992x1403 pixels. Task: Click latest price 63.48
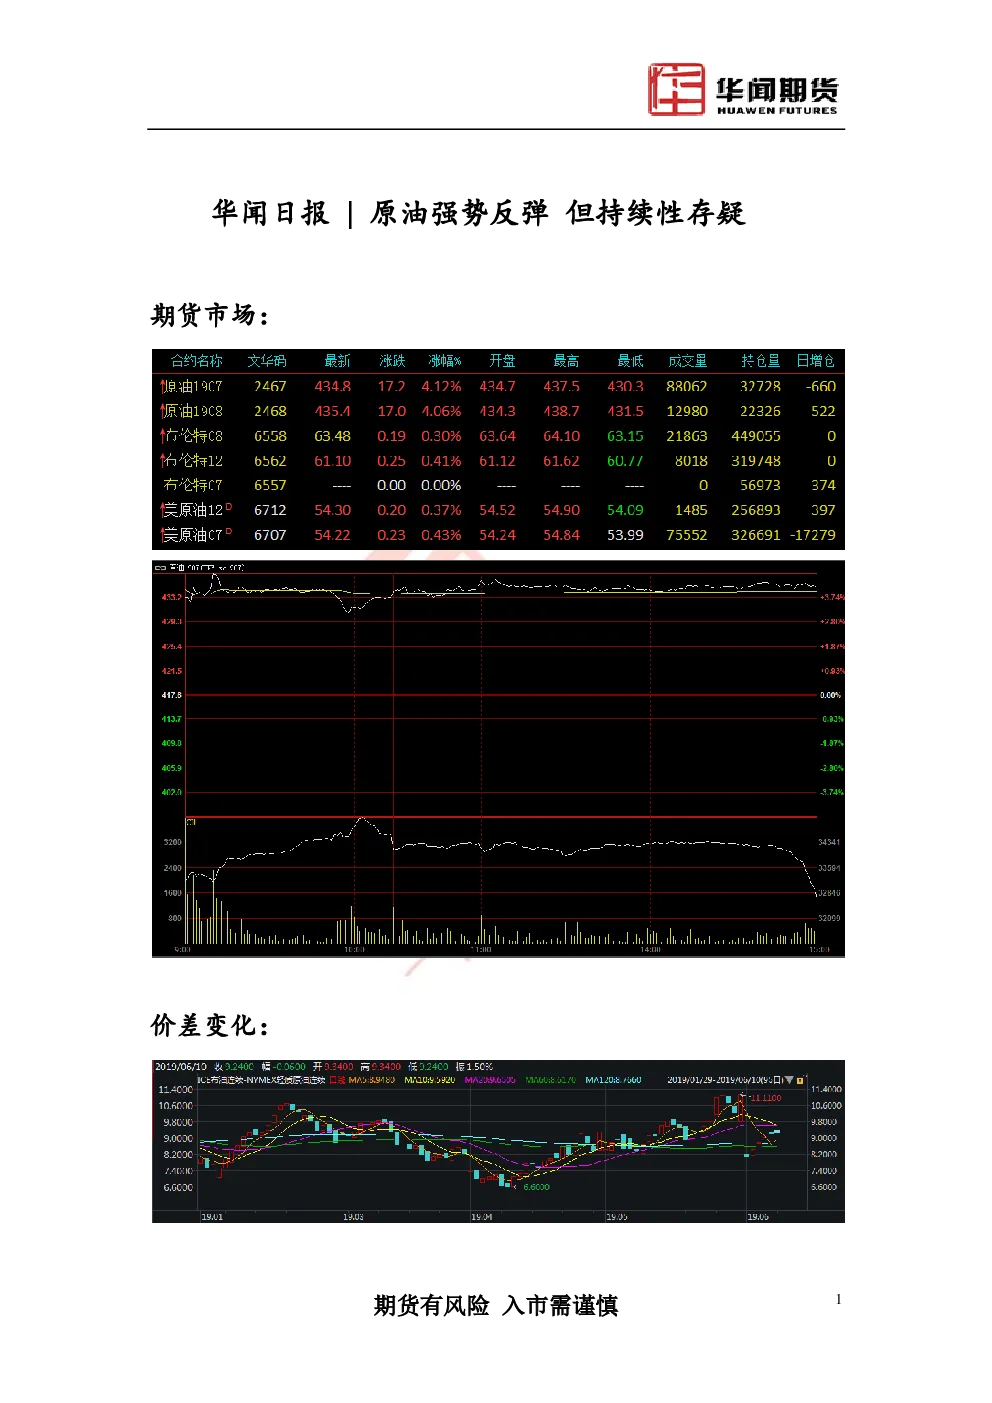pyautogui.click(x=333, y=436)
